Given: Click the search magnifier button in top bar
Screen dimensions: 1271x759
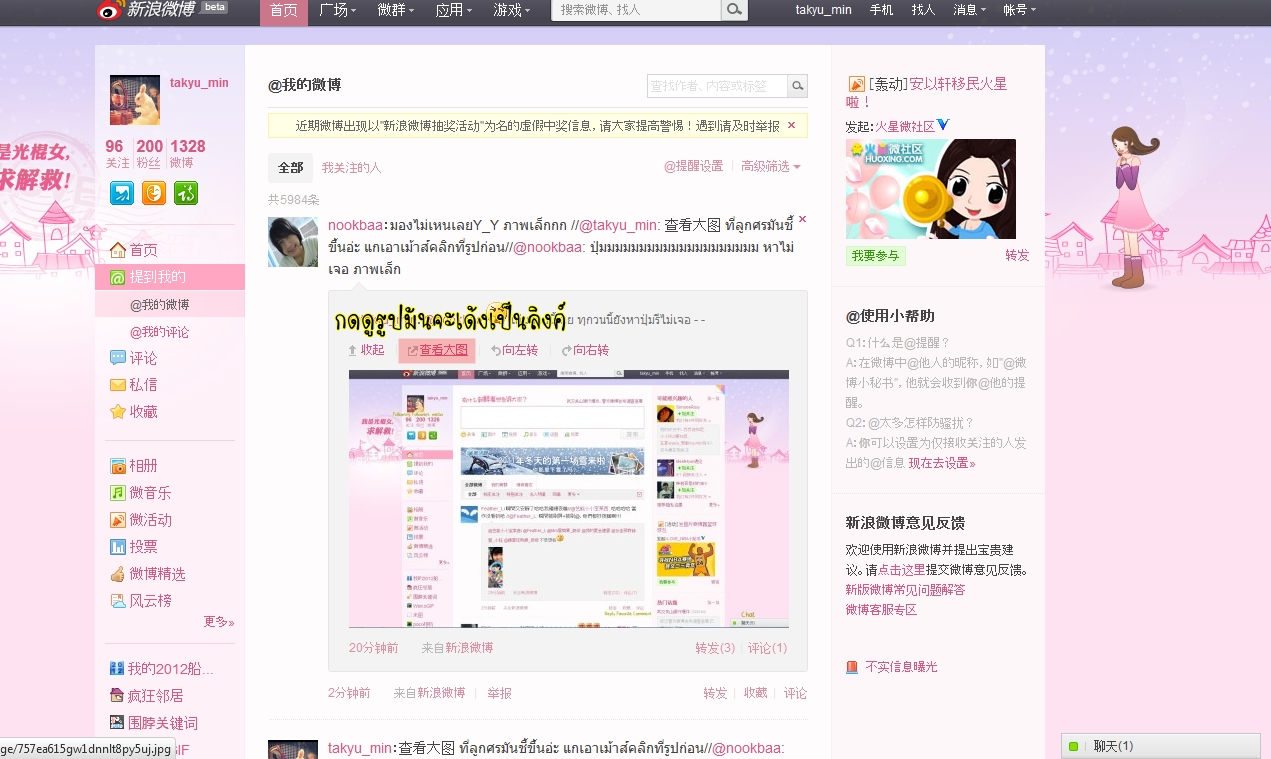Looking at the screenshot, I should [735, 10].
